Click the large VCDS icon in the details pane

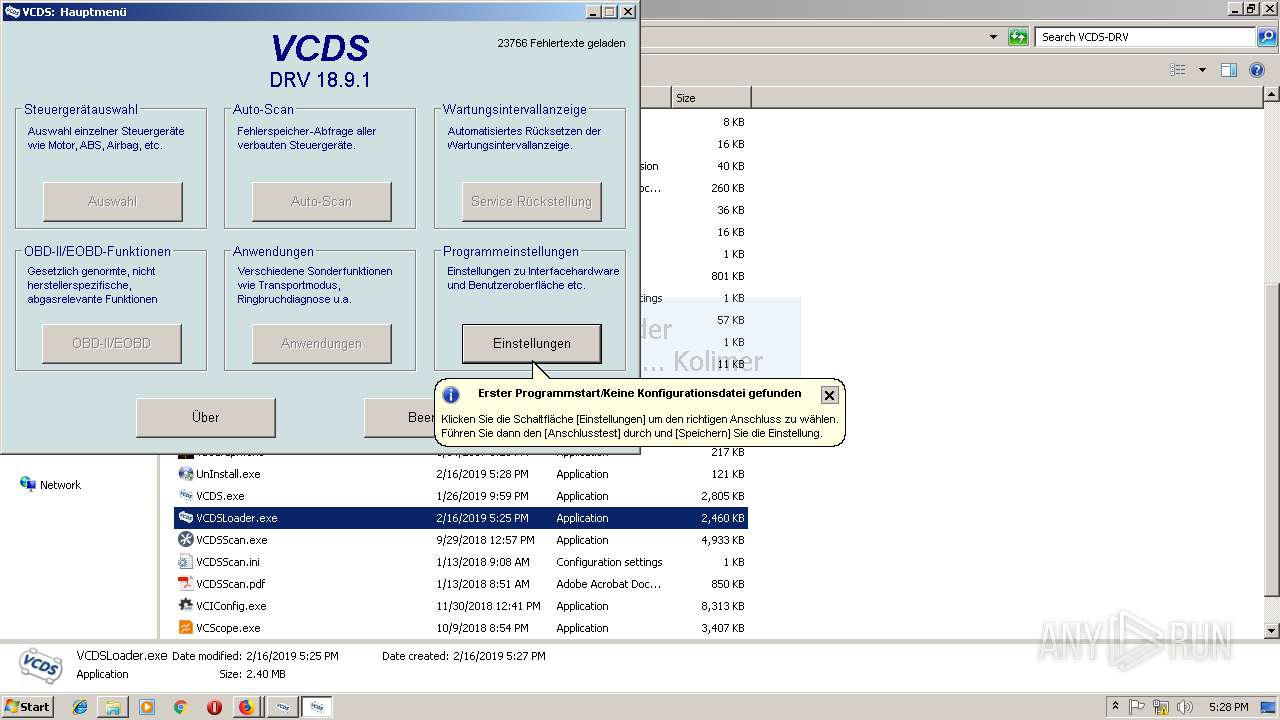[41, 664]
